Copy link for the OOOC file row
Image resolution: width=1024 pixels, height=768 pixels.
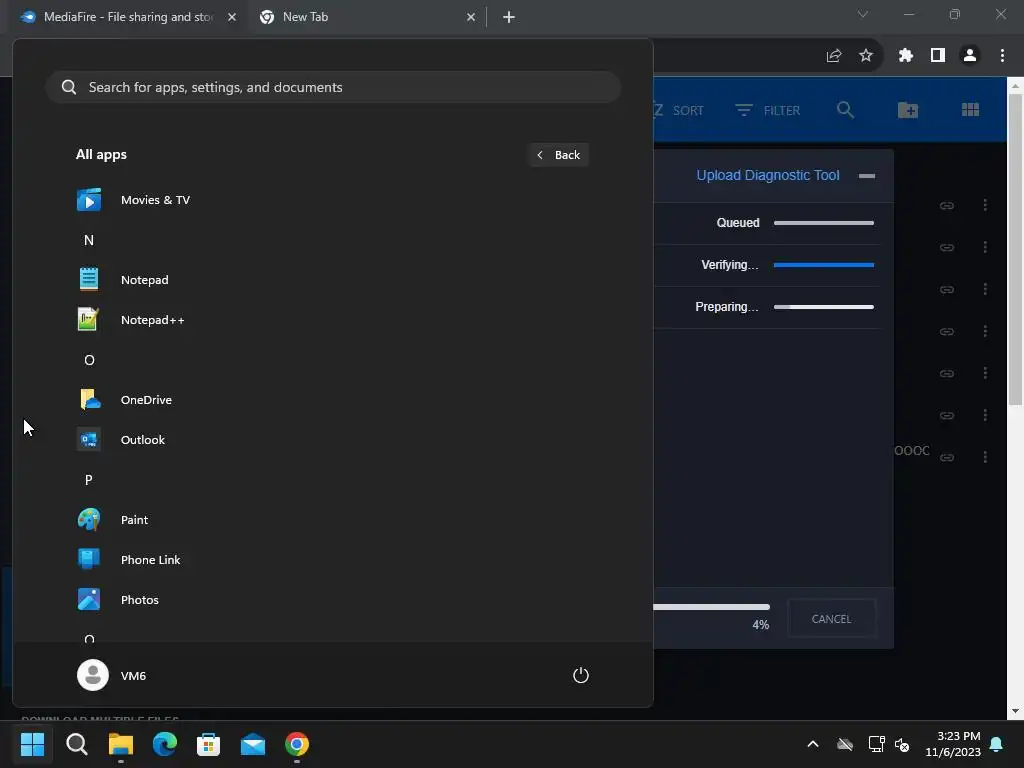tap(946, 457)
